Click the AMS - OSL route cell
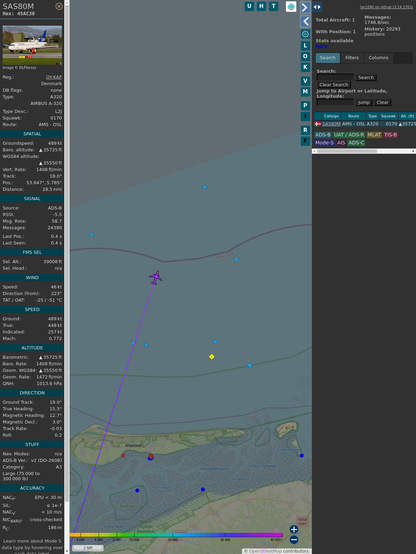This screenshot has height=554, width=416. tap(354, 124)
